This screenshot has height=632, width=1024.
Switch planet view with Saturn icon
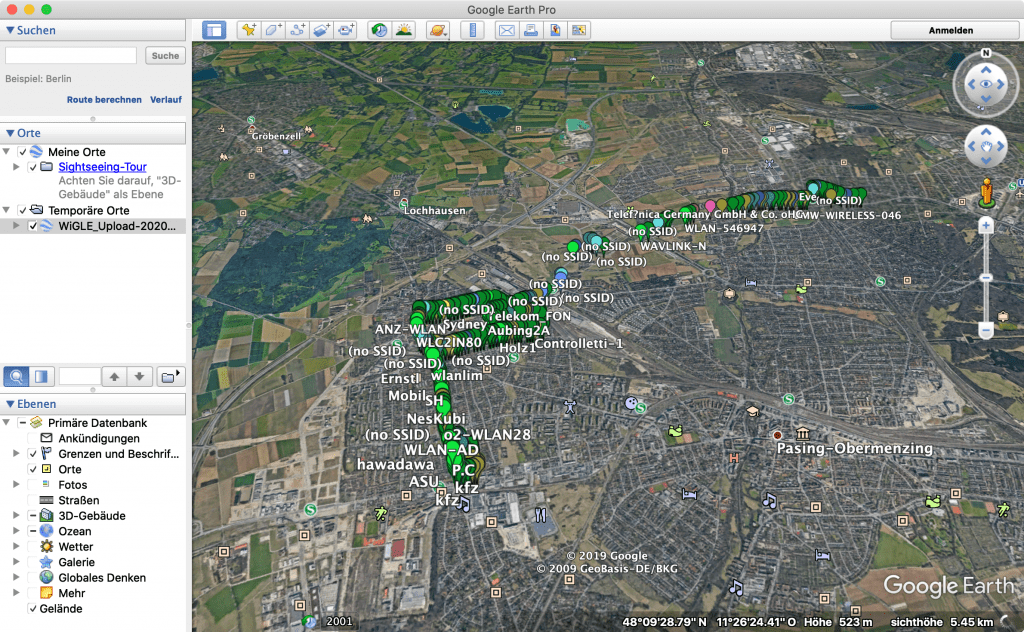pos(438,30)
